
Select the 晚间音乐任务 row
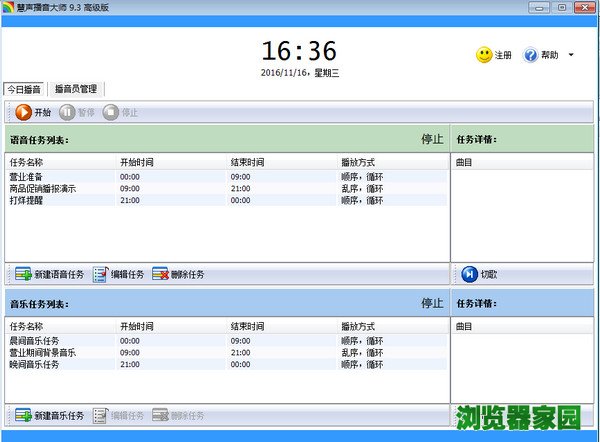pos(34,365)
